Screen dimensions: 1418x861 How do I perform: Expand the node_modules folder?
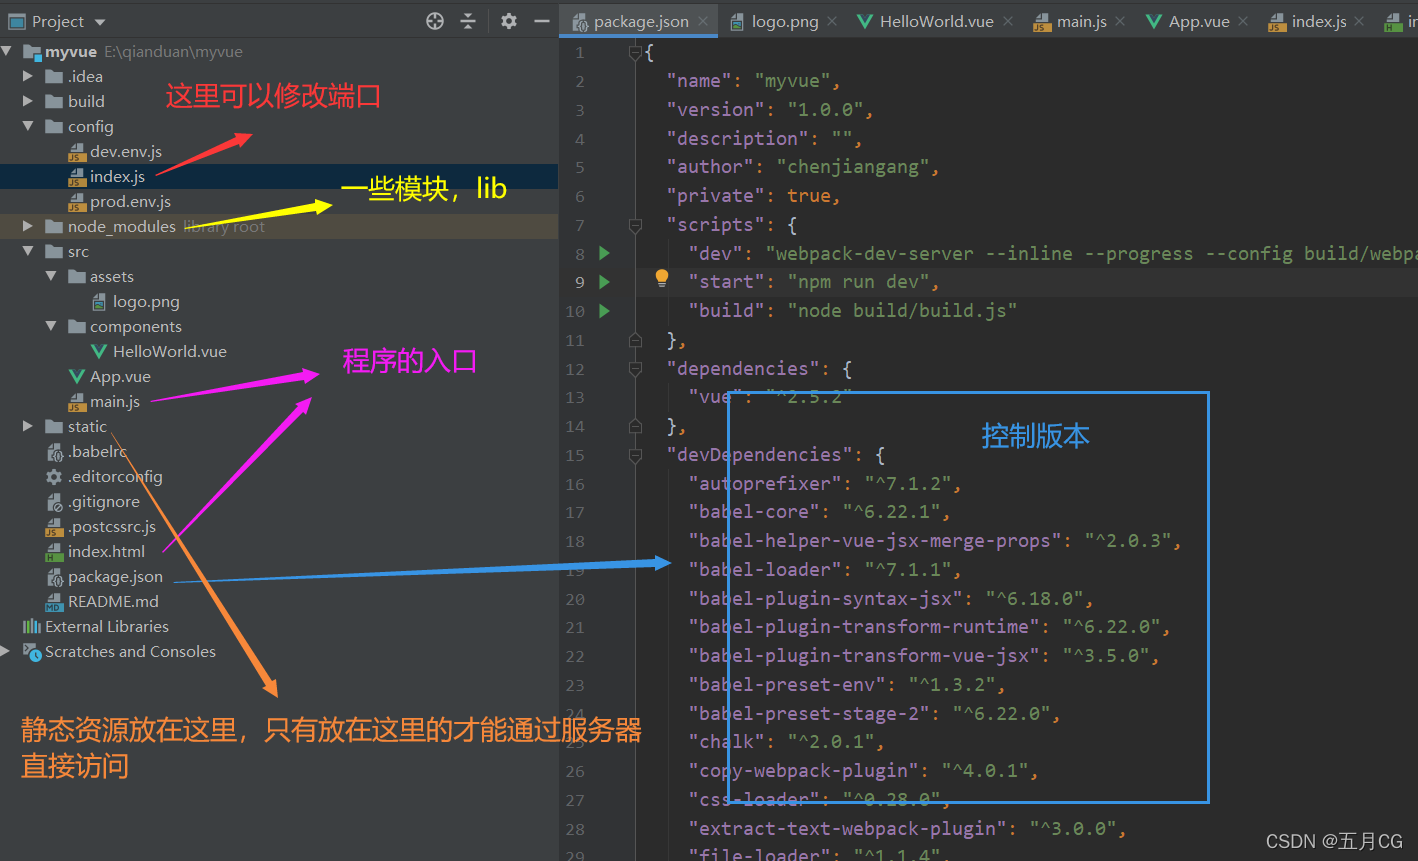pyautogui.click(x=28, y=226)
